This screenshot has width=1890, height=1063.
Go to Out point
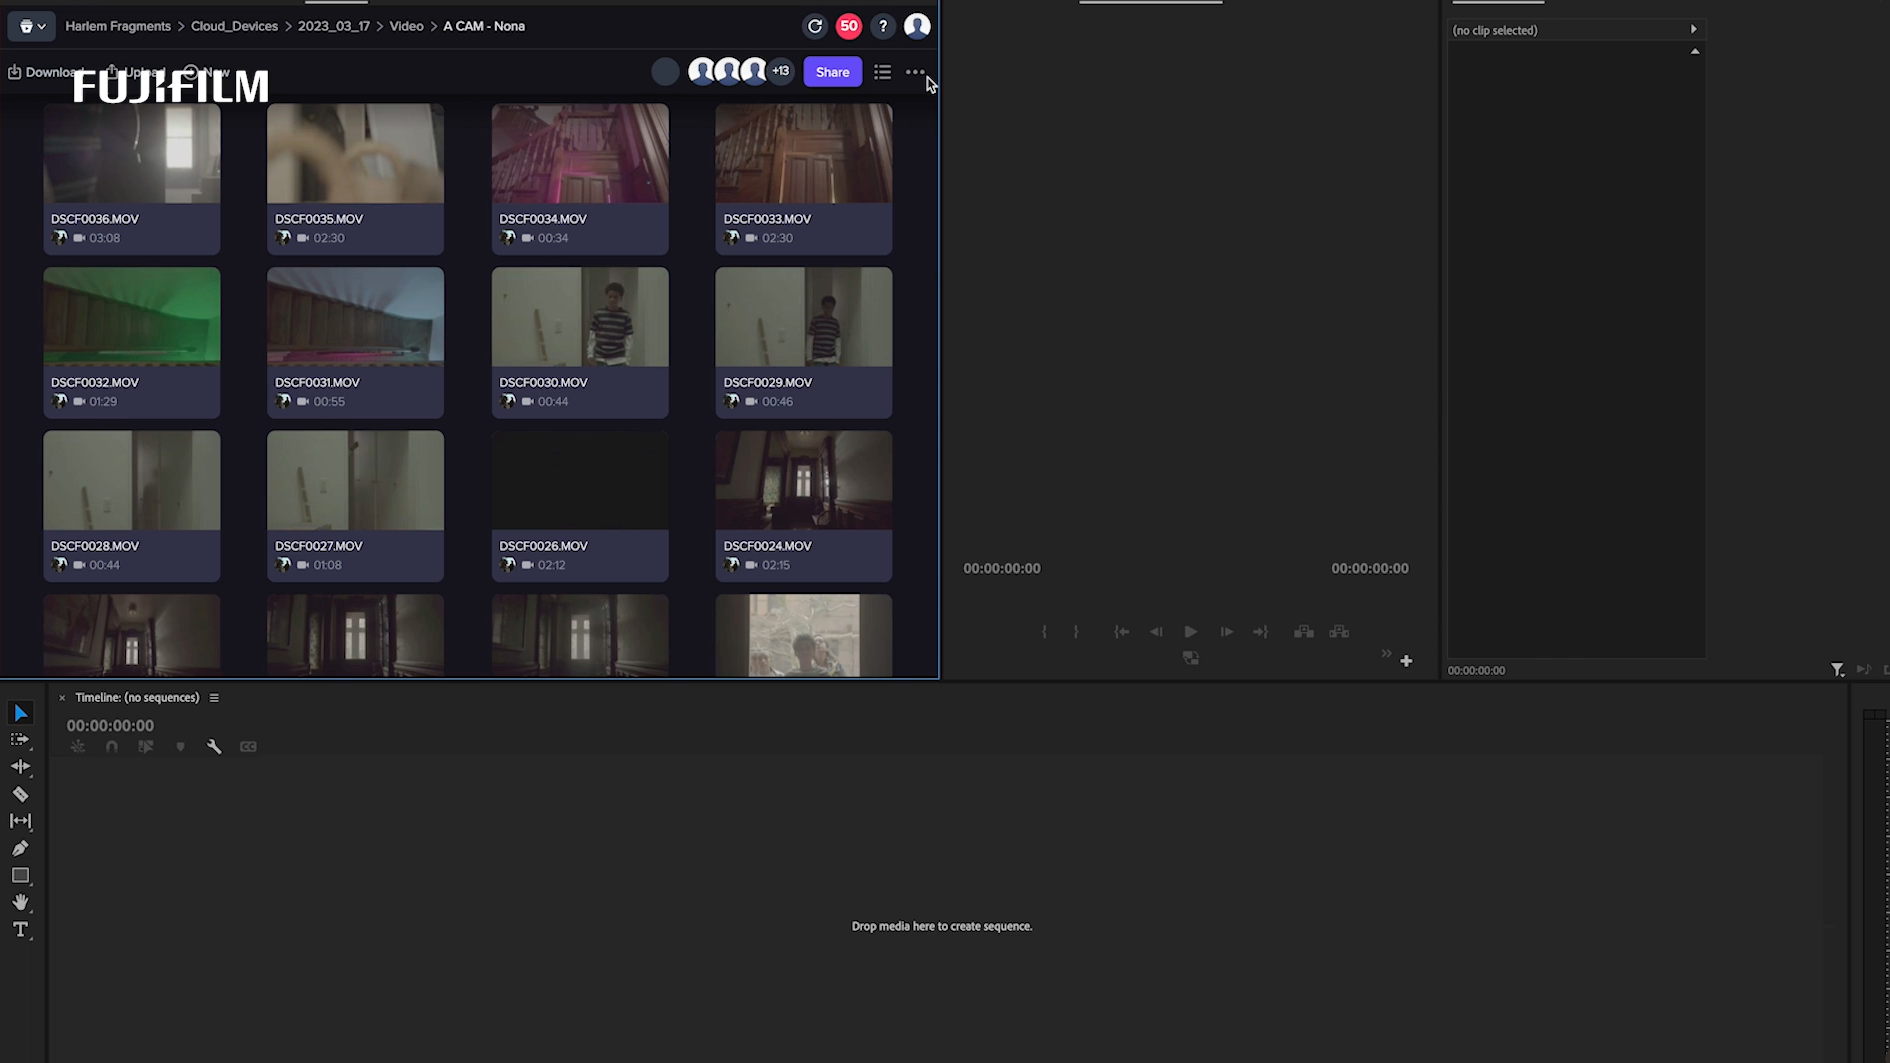pos(1261,632)
